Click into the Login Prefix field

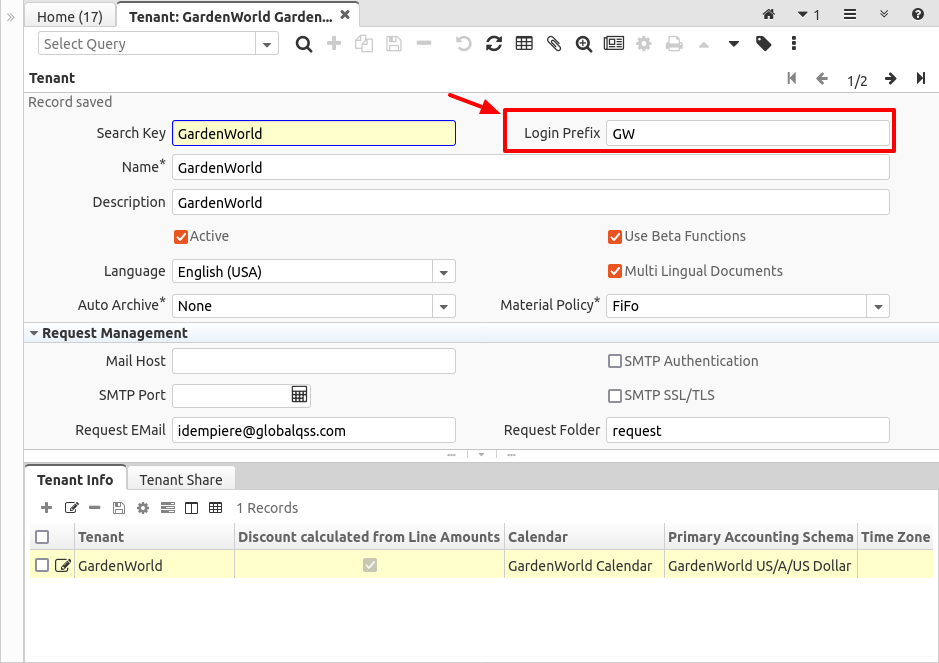point(746,134)
